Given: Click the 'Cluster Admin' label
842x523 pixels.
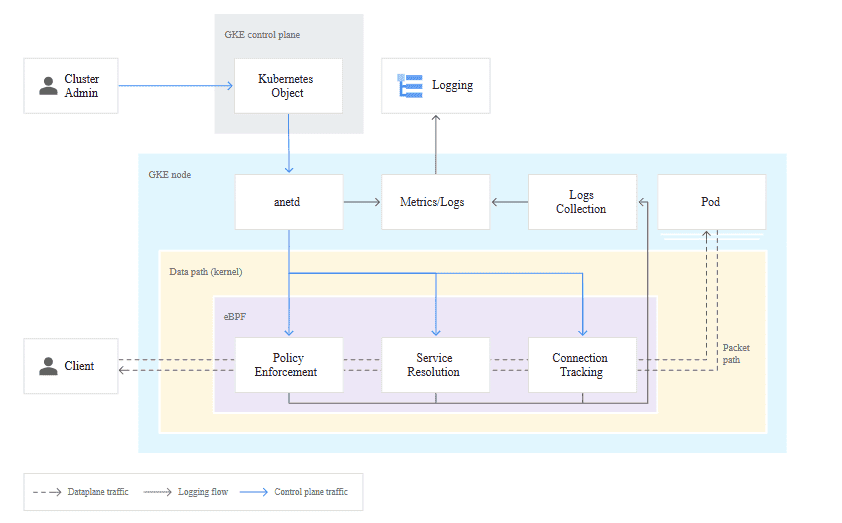Looking at the screenshot, I should (x=82, y=86).
